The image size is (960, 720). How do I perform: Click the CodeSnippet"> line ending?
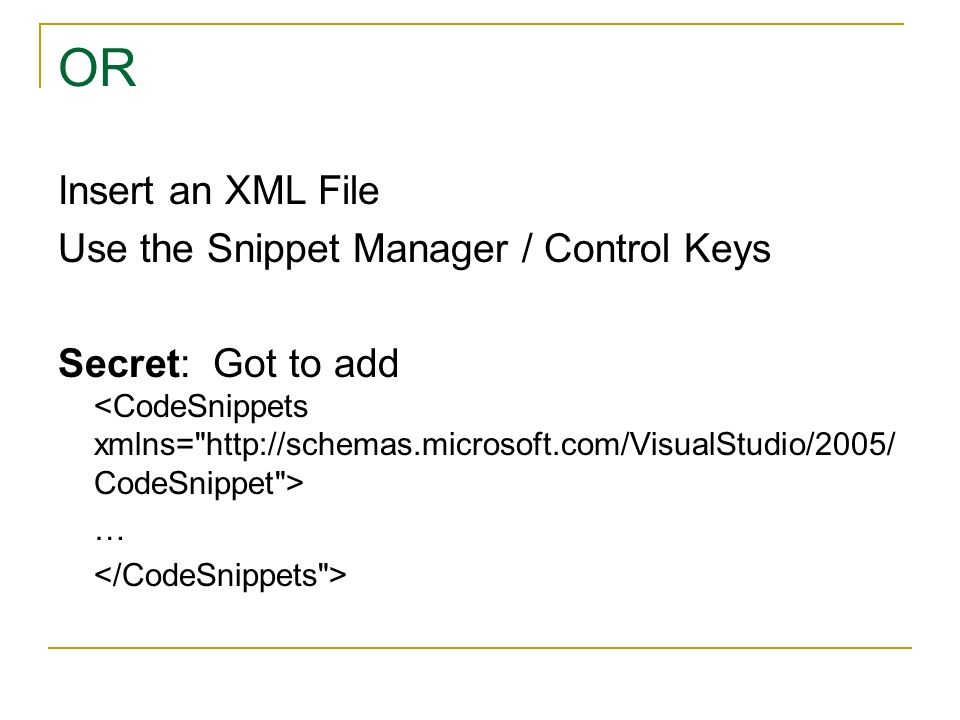click(198, 484)
